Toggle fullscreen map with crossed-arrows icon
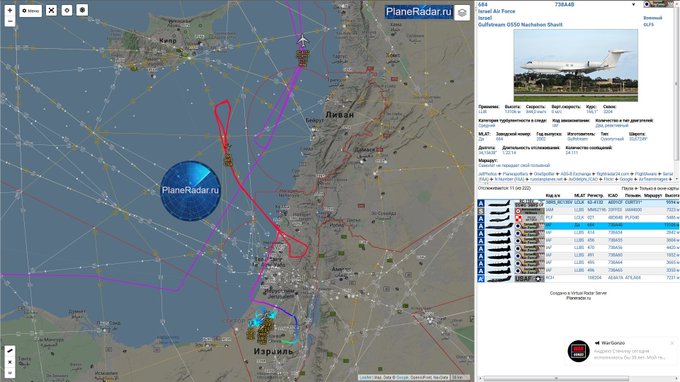 point(51,10)
